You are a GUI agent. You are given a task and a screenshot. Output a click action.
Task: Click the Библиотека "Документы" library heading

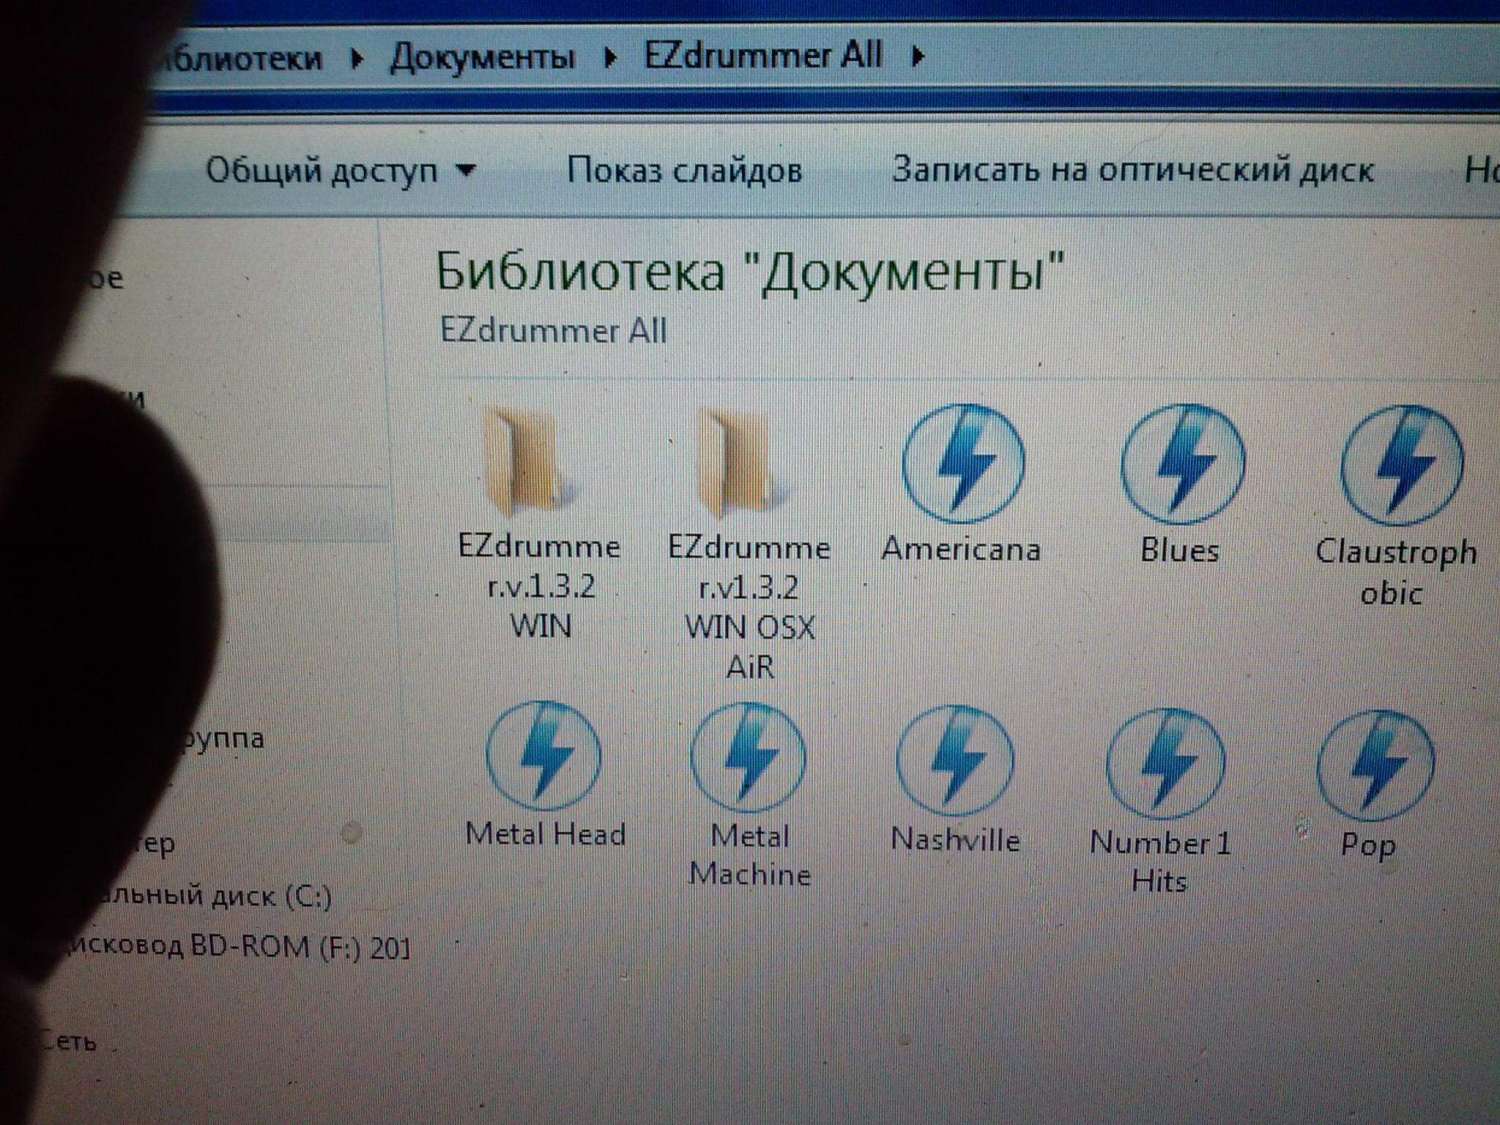click(750, 272)
